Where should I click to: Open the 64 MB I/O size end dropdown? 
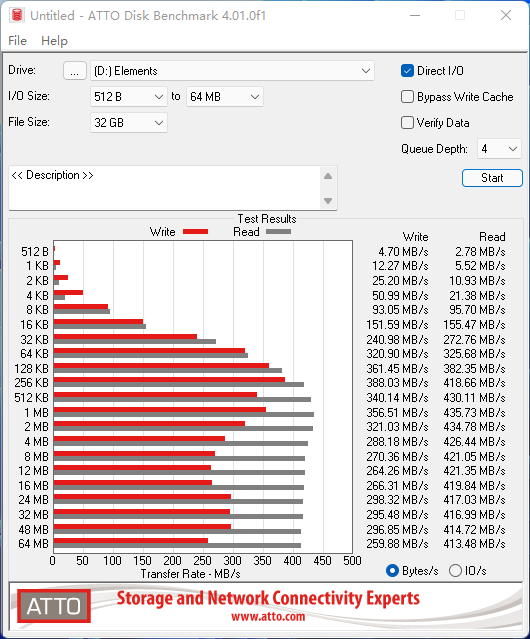(x=225, y=97)
